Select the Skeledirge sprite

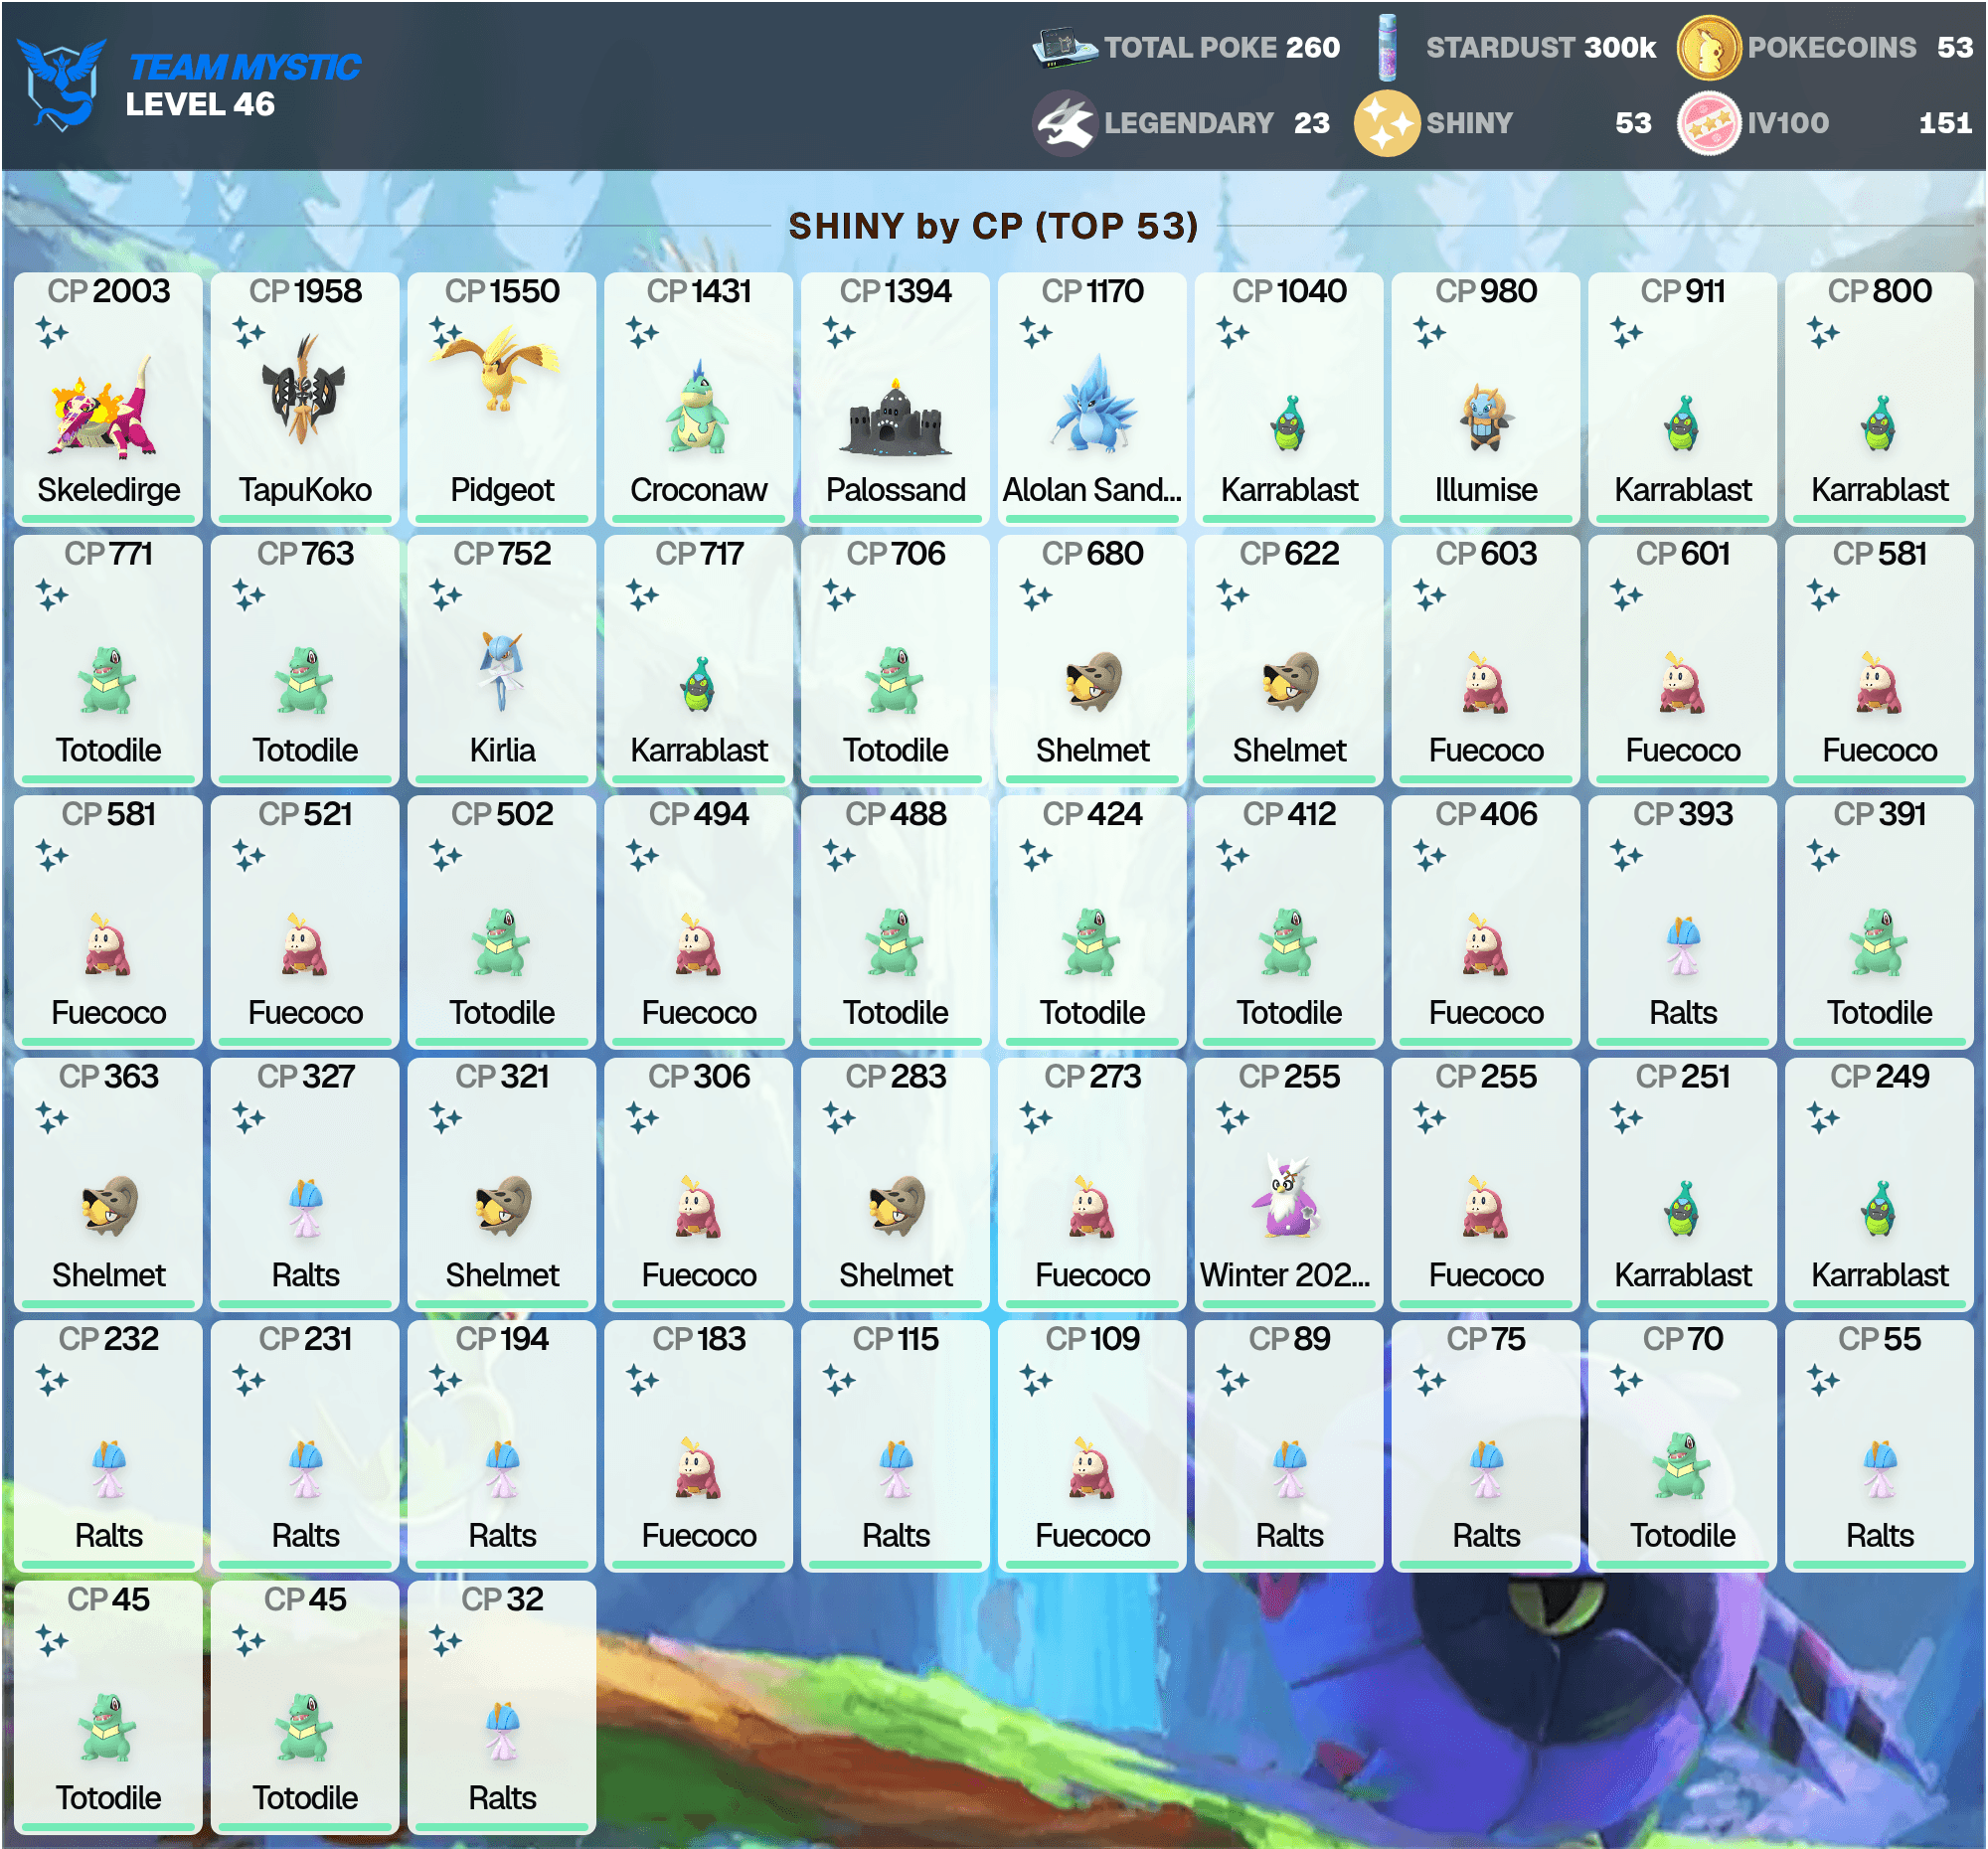tap(104, 409)
